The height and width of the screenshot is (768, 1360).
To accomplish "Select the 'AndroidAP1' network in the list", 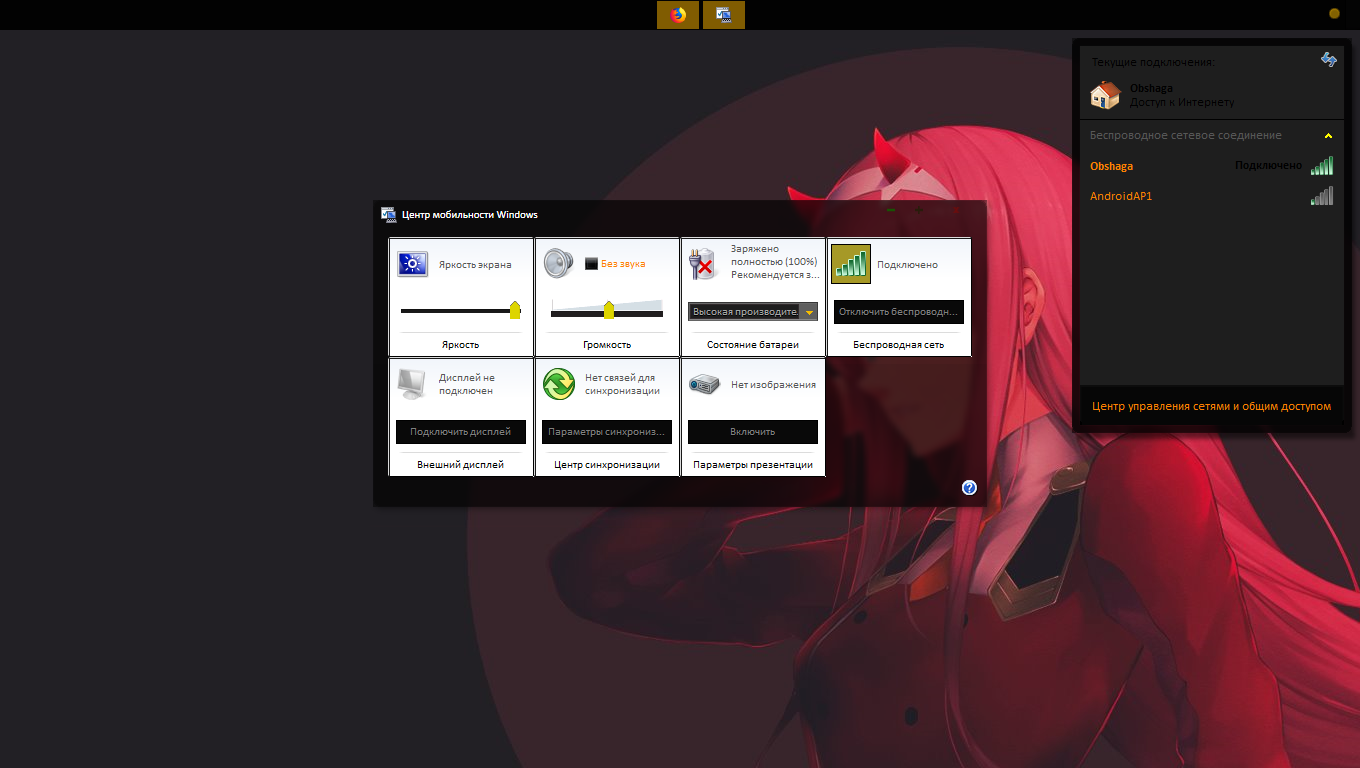I will click(1121, 196).
